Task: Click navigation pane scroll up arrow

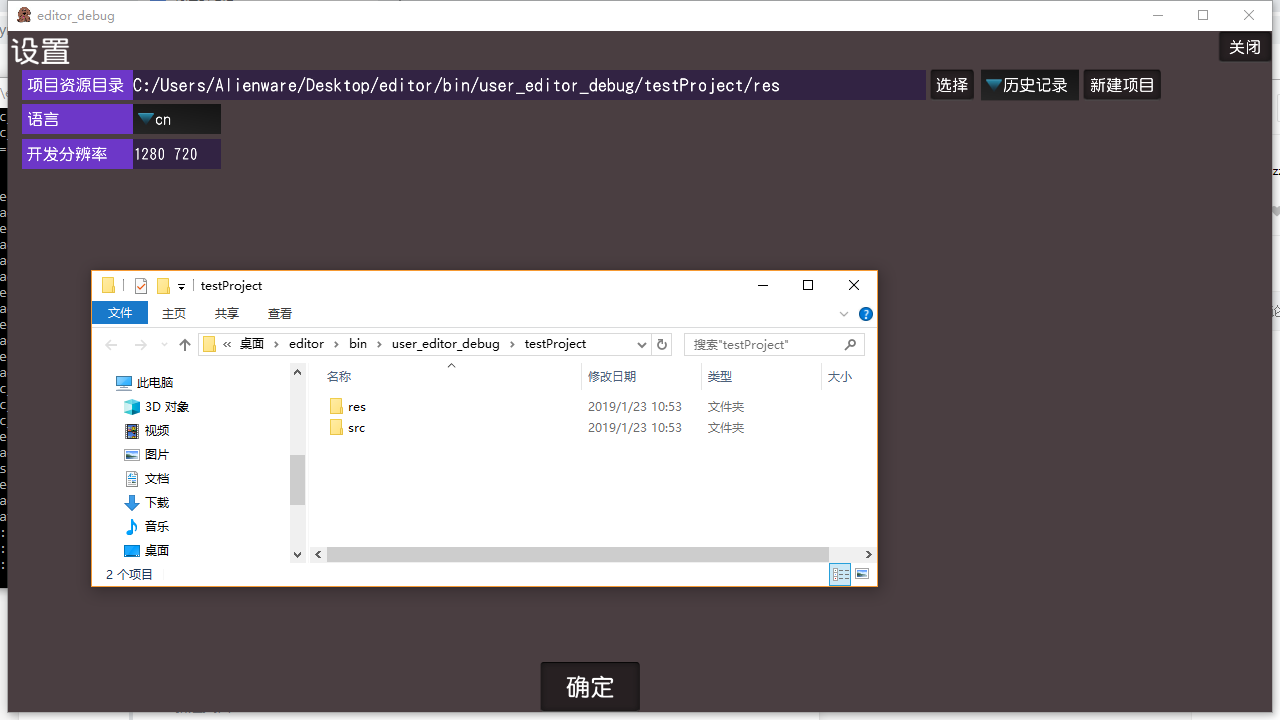Action: (297, 372)
